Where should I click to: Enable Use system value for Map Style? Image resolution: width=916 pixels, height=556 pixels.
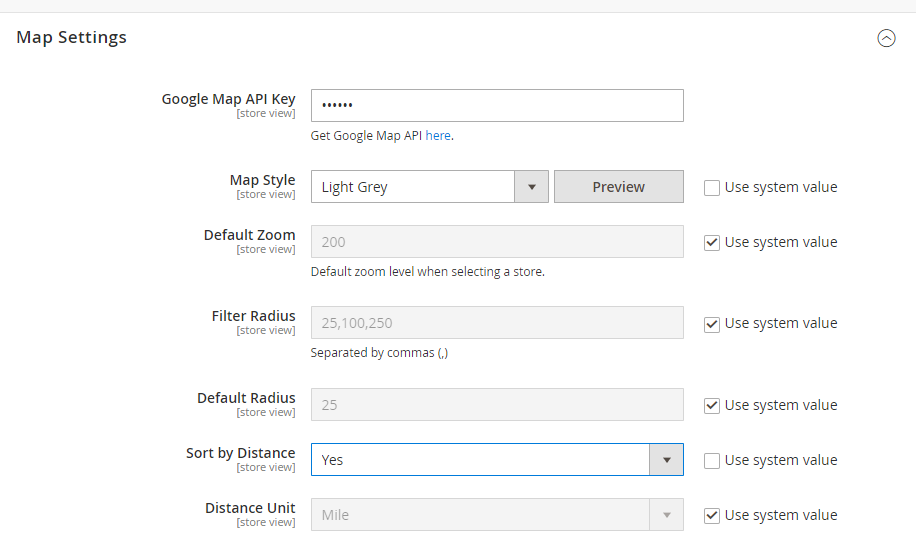tap(712, 187)
